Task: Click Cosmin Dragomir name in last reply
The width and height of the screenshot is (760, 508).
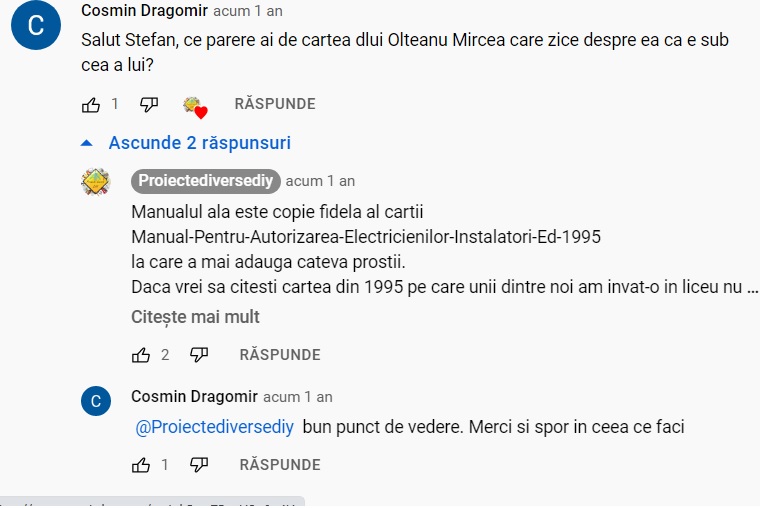Action: [x=194, y=396]
